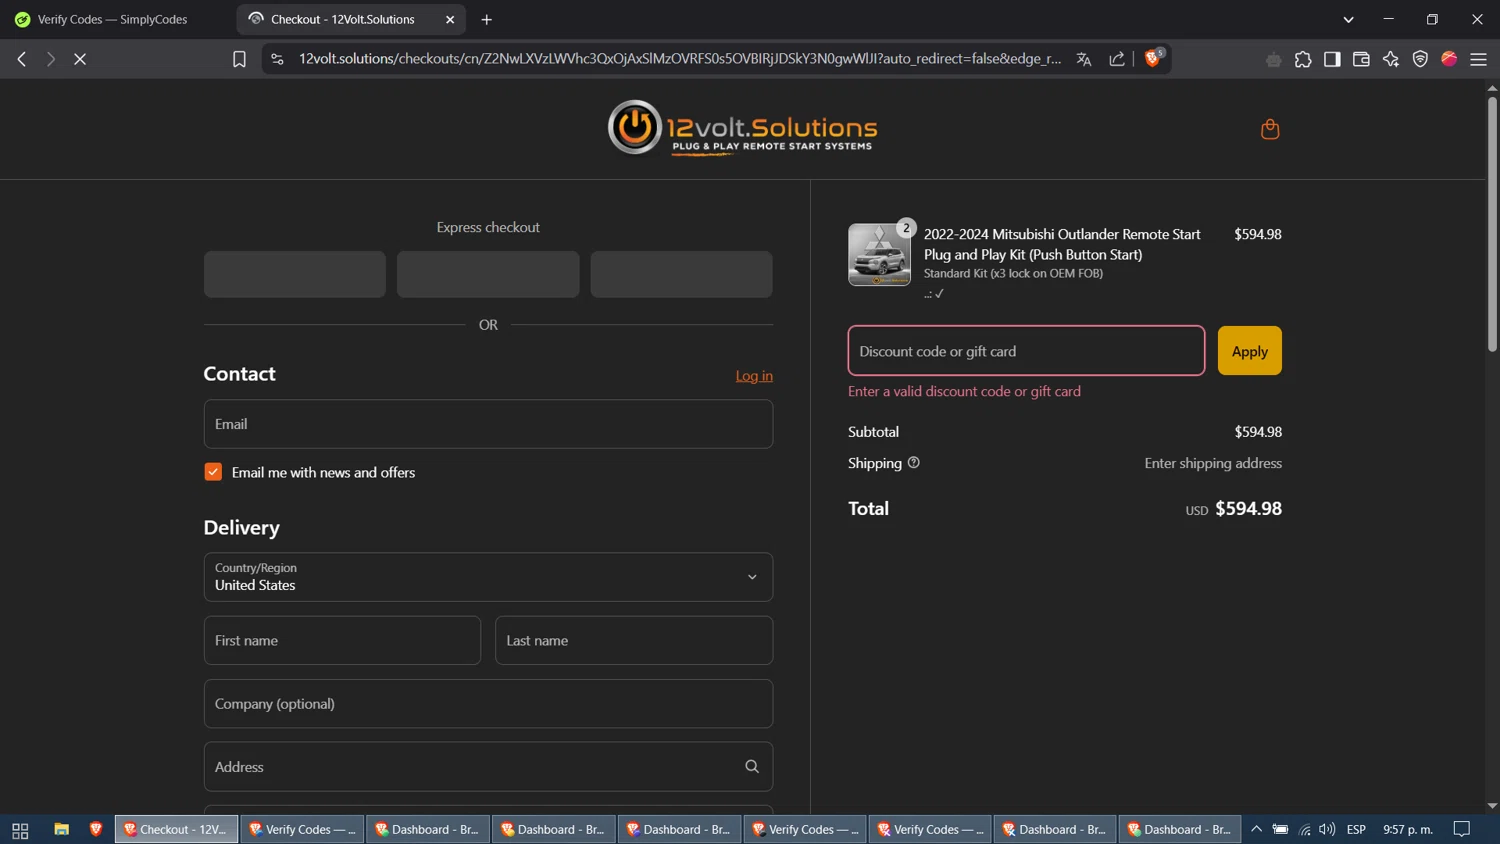Click the Last name field
This screenshot has width=1500, height=844.
[x=634, y=640]
